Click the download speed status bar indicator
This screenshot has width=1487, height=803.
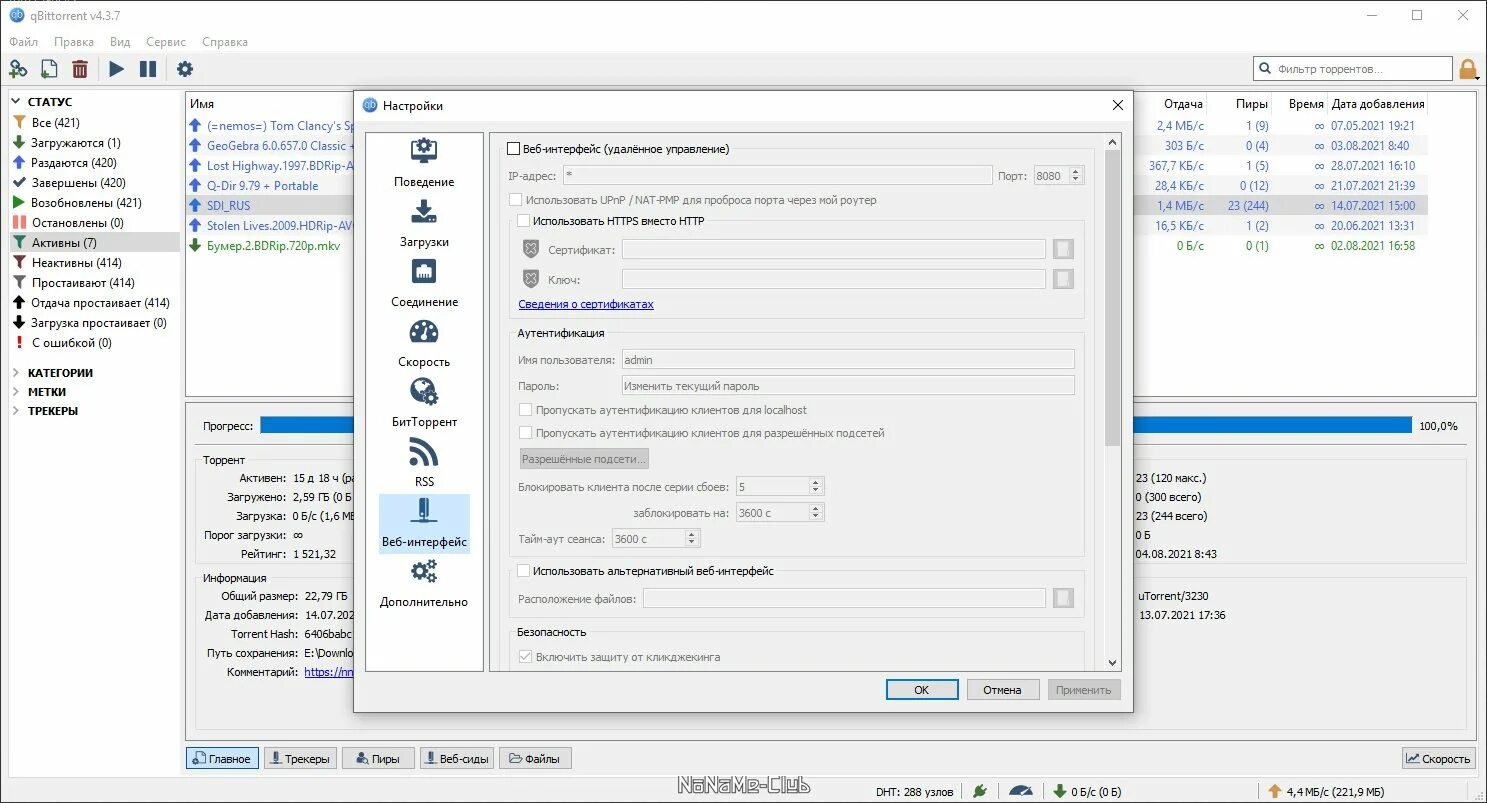point(1086,791)
